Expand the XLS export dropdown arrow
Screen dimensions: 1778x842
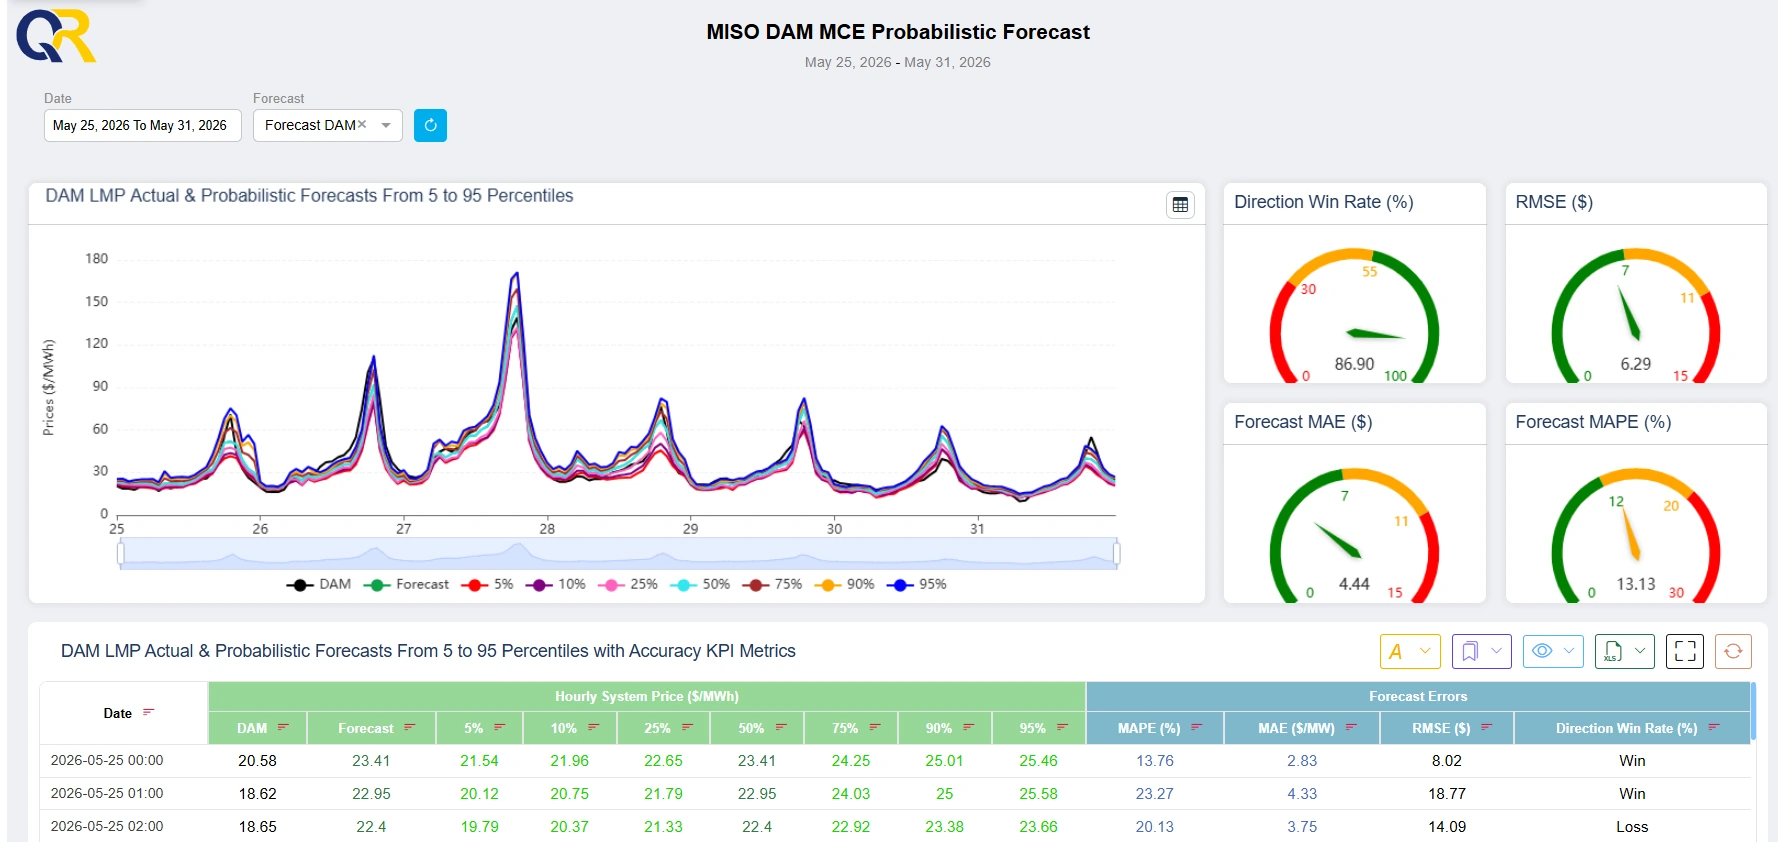coord(1640,651)
